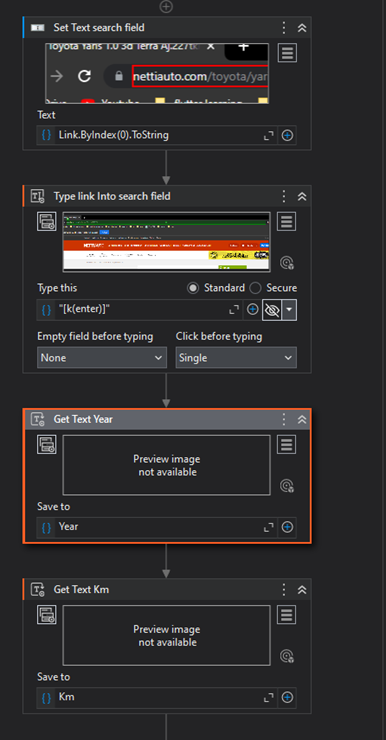Collapse the Get Text Year activity

302,420
